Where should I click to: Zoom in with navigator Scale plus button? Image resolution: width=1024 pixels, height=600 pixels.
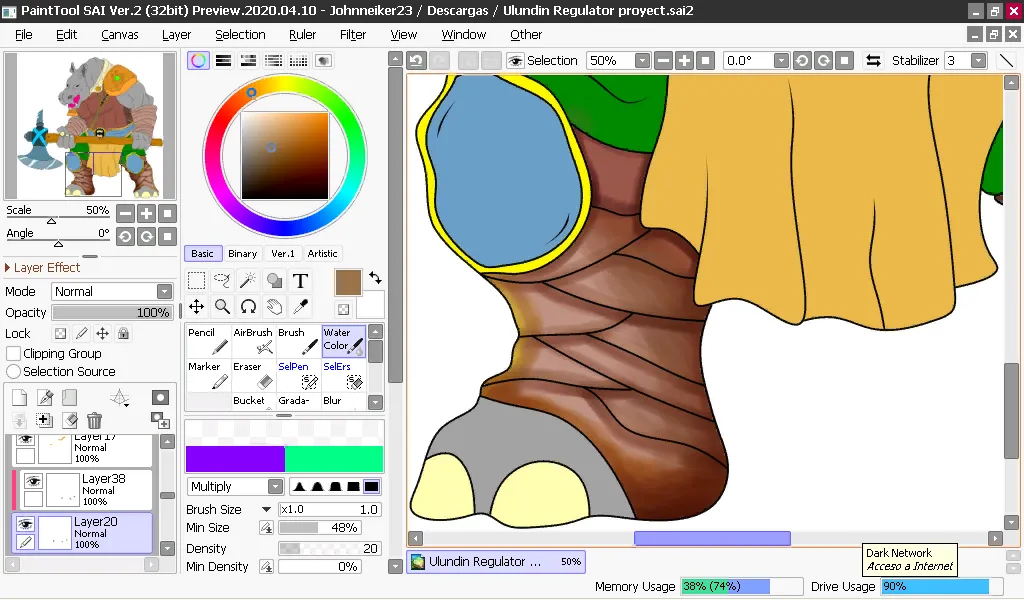[x=146, y=213]
